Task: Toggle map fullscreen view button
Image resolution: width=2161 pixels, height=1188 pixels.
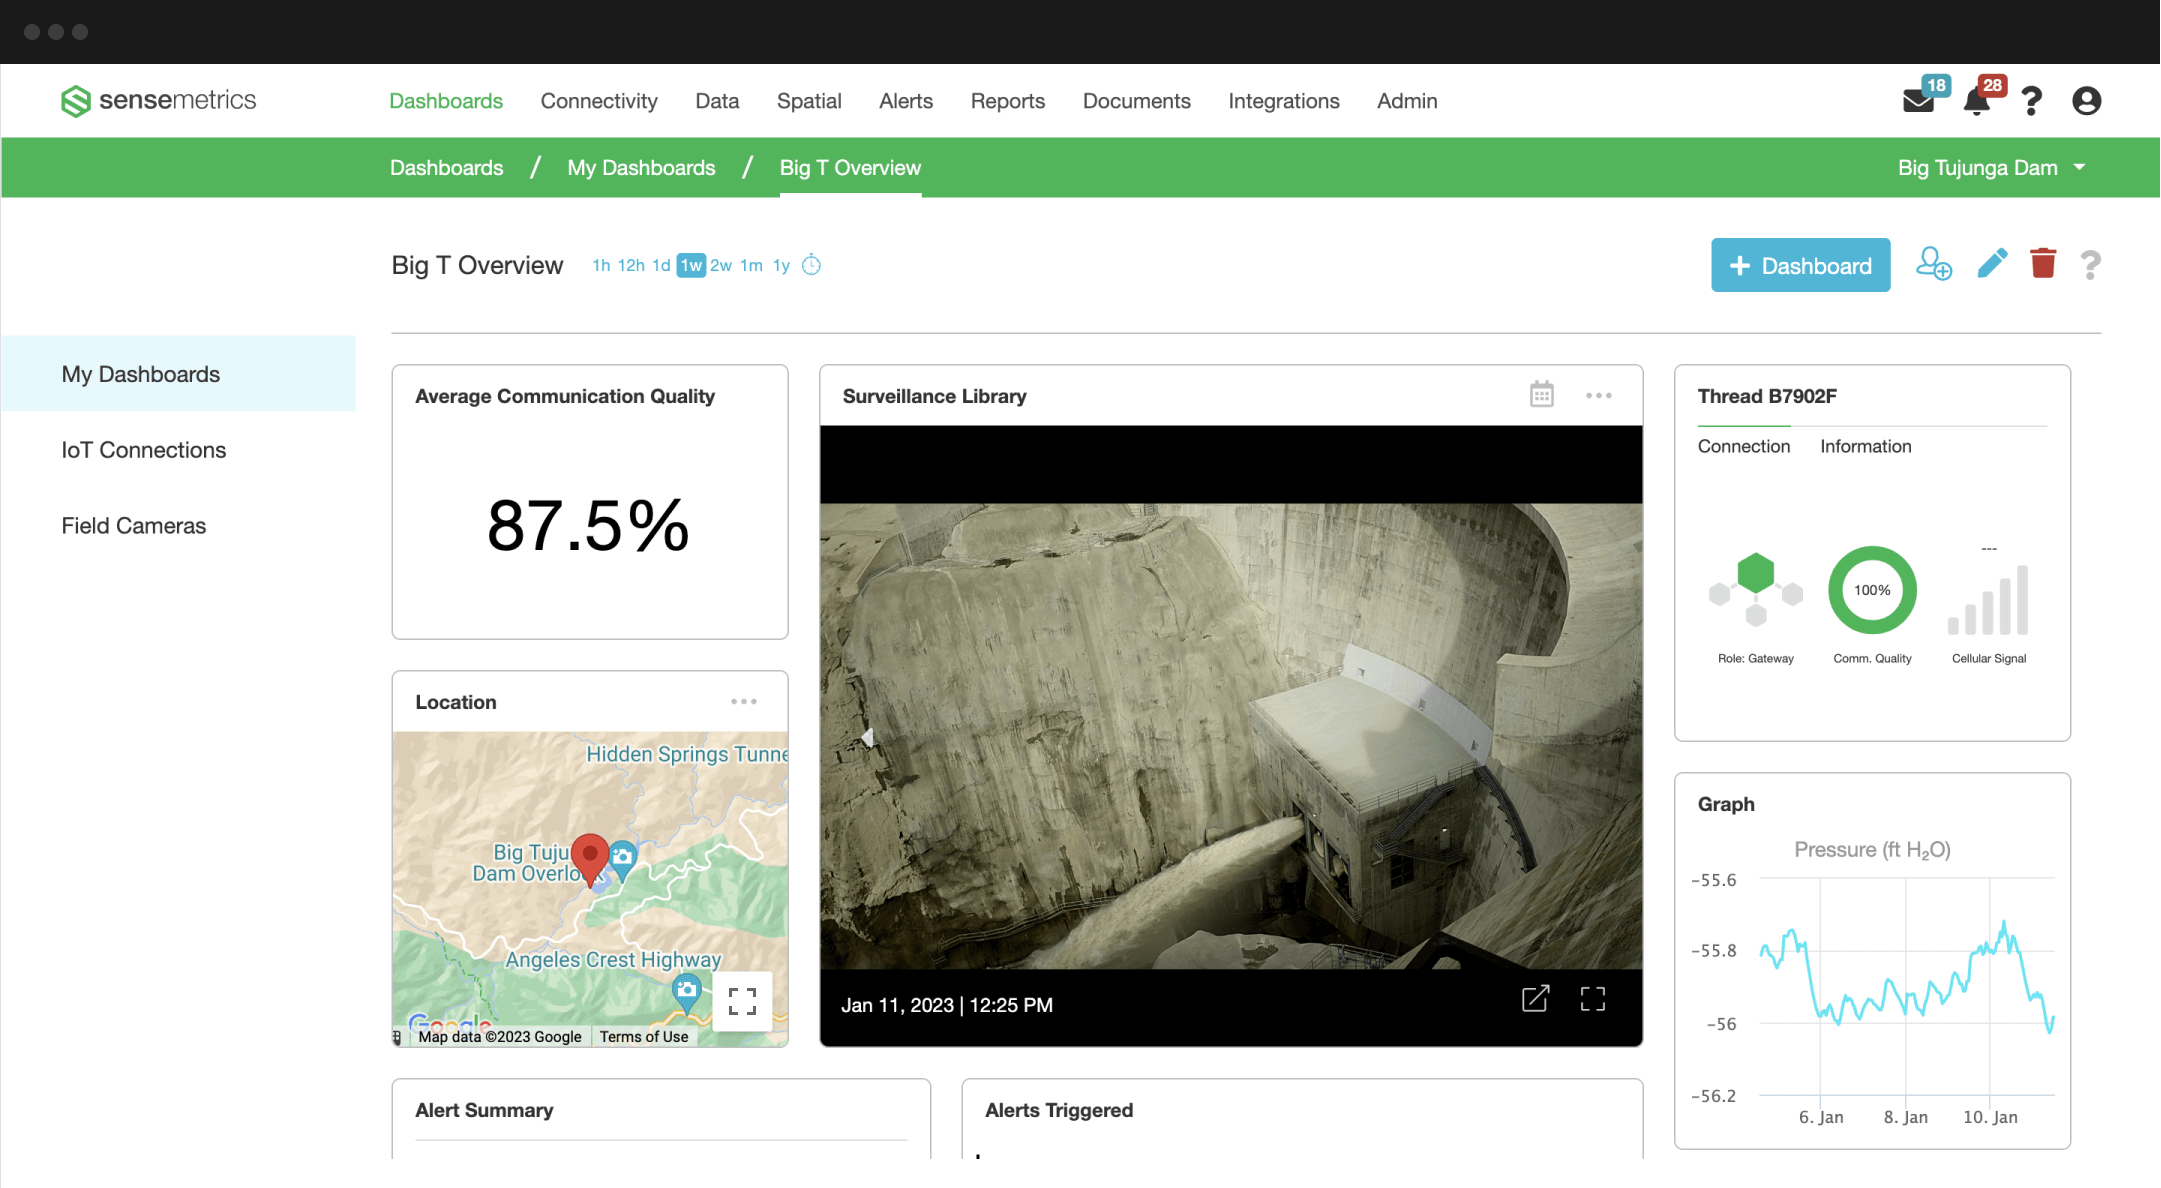Action: coord(742,1001)
